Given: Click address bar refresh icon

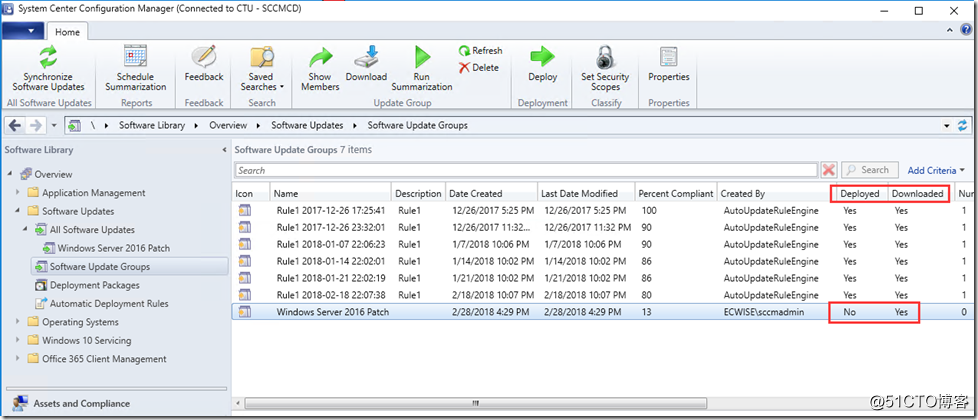Looking at the screenshot, I should (962, 125).
